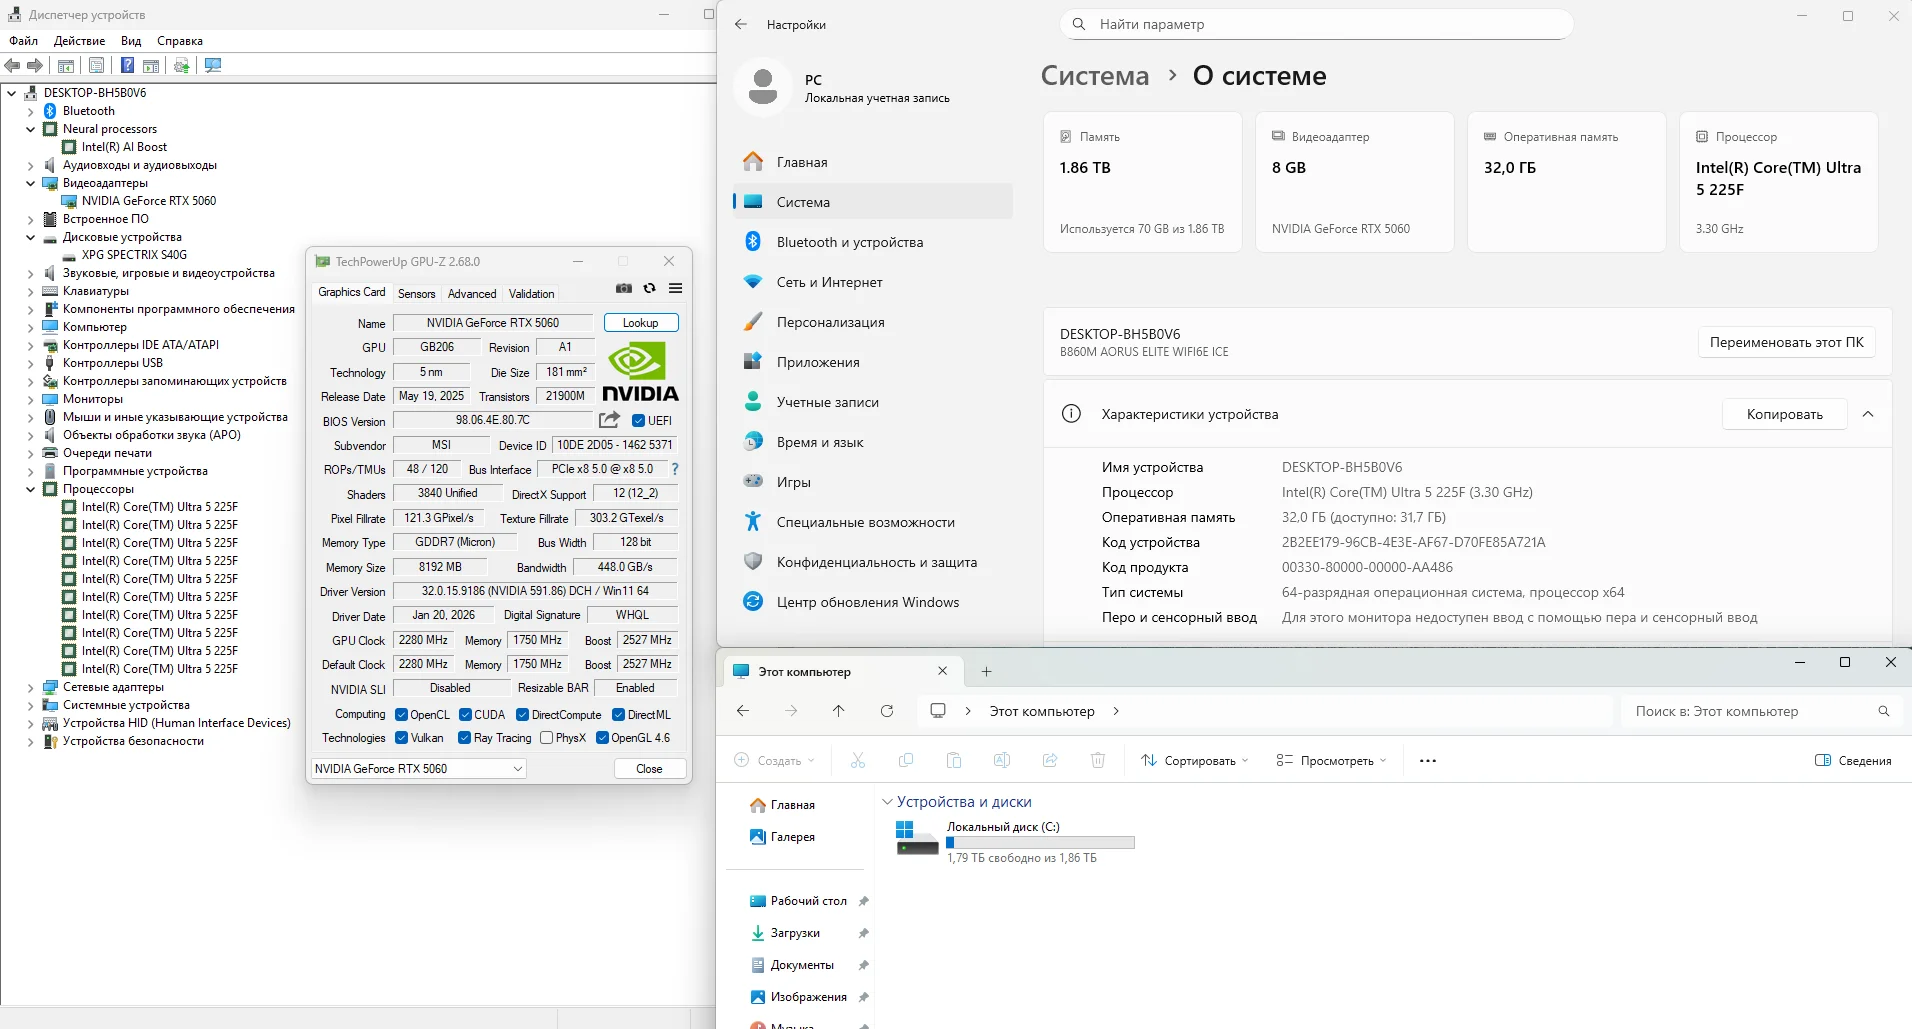
Task: Open the Вид menu
Action: (131, 41)
